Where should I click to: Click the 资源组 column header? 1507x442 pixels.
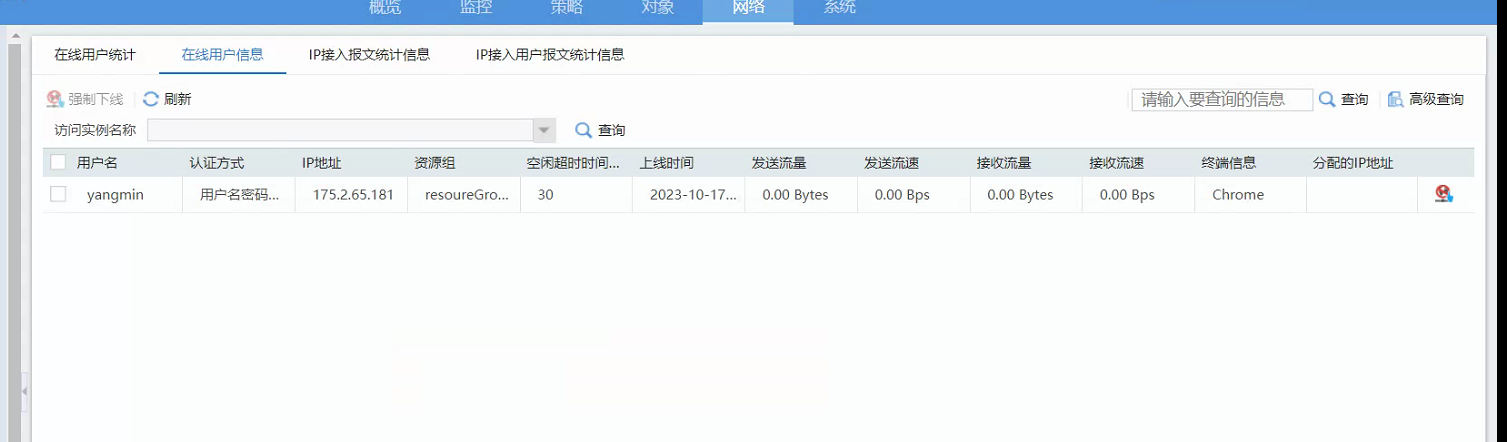click(435, 162)
